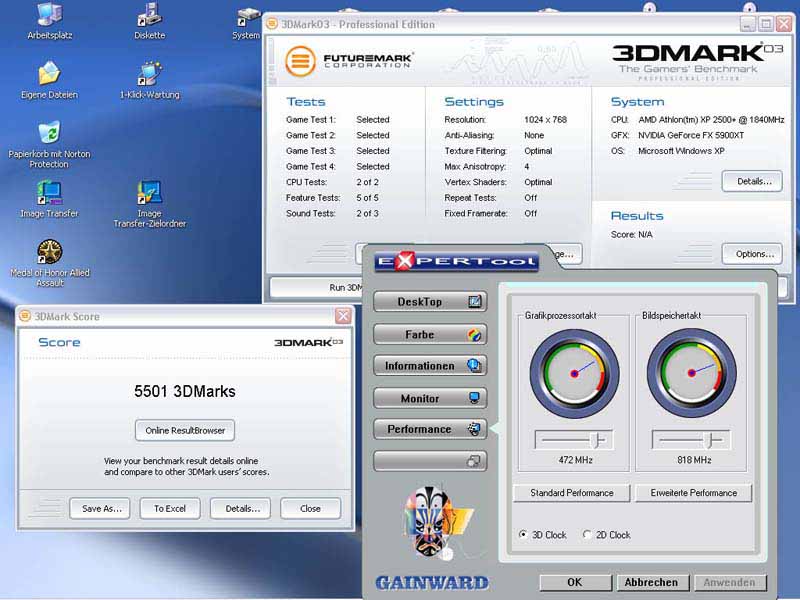
Task: Click the Sound Tests 2 of 3 value
Action: (x=367, y=214)
